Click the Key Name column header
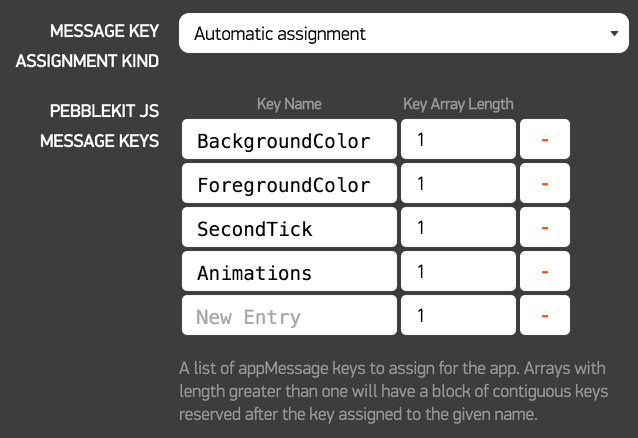638x438 pixels. coord(289,104)
